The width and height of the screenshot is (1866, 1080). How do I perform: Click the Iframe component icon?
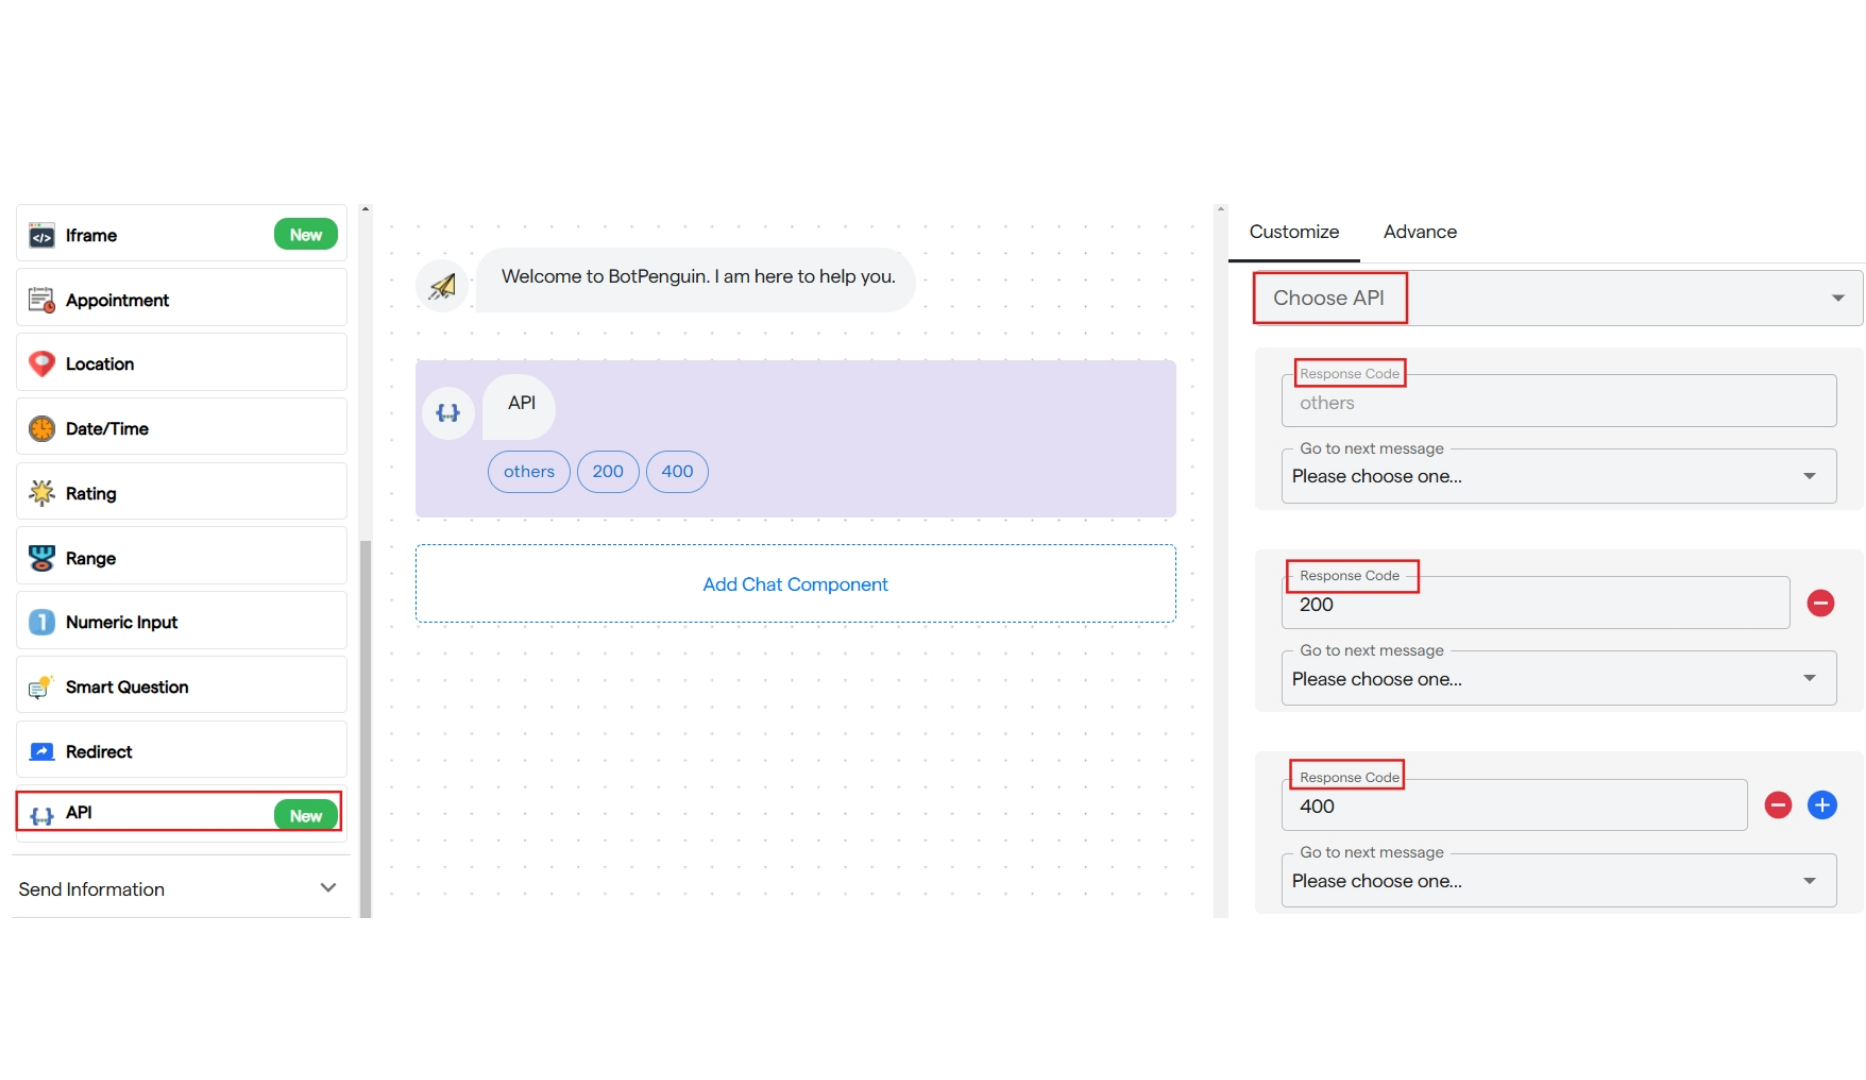(41, 236)
